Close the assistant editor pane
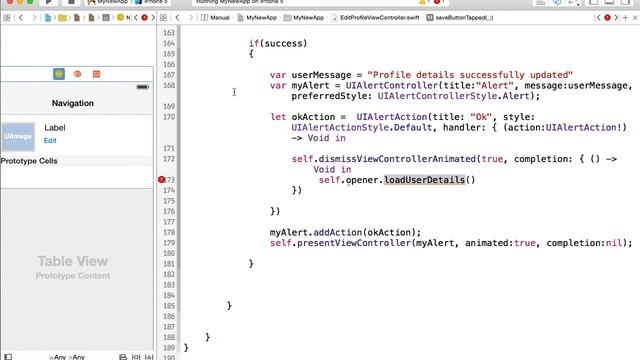The image size is (640, 360). pyautogui.click(x=635, y=18)
